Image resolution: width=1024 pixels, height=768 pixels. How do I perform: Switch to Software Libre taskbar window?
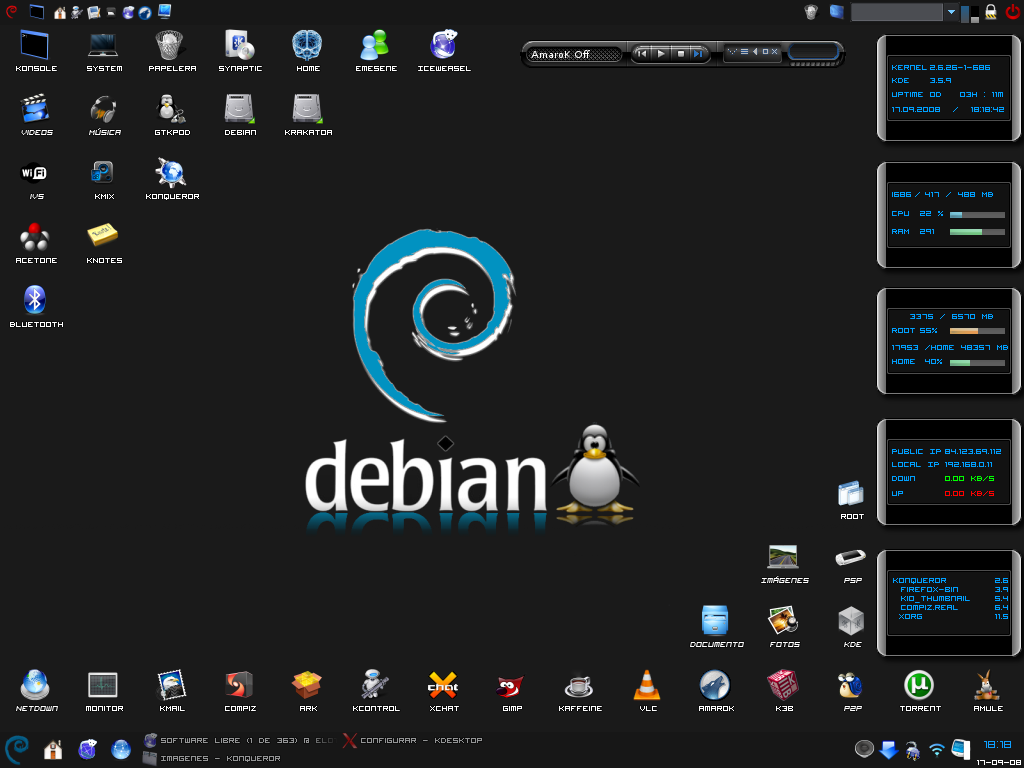click(x=239, y=741)
